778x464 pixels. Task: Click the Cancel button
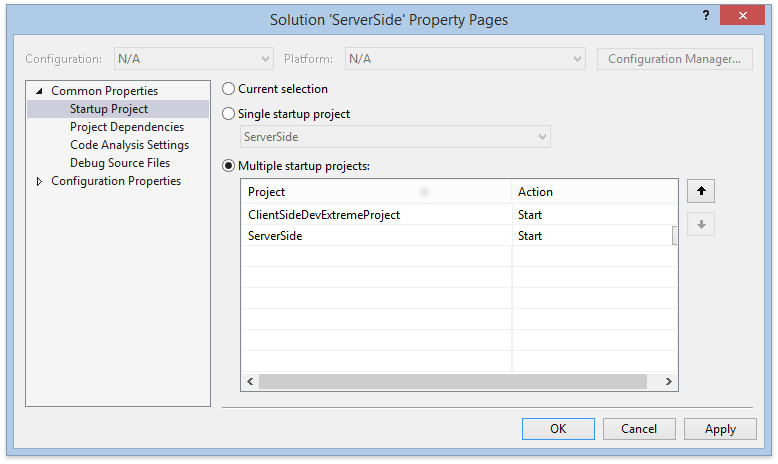pyautogui.click(x=639, y=429)
